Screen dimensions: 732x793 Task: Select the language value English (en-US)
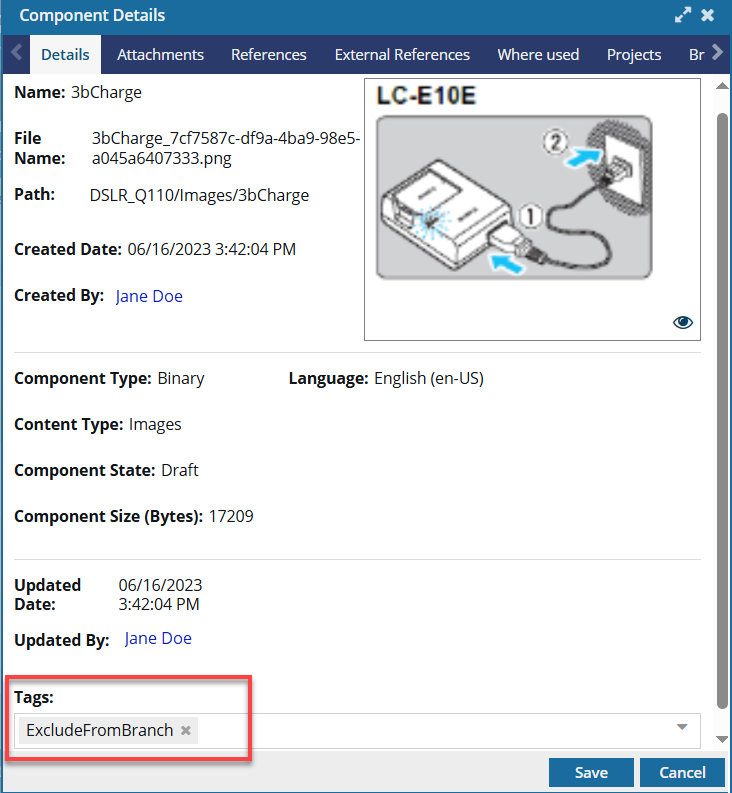429,378
